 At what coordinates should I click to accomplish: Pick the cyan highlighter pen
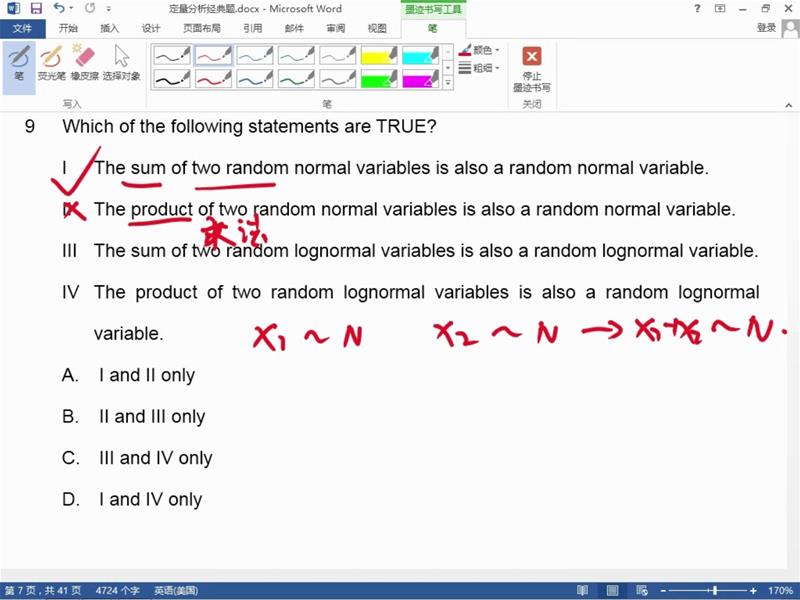(x=420, y=55)
